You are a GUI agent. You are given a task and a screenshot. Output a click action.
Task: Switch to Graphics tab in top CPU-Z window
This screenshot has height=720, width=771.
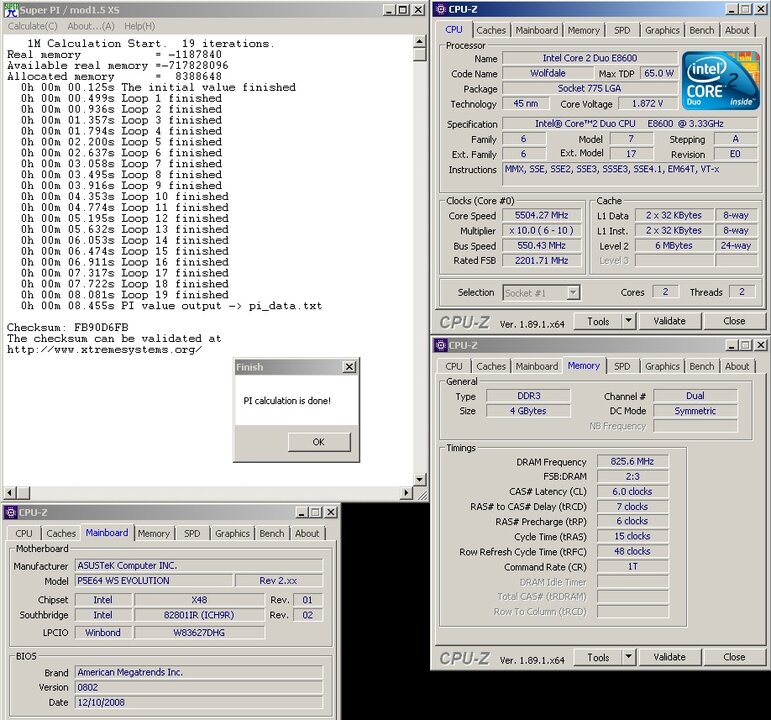point(662,30)
